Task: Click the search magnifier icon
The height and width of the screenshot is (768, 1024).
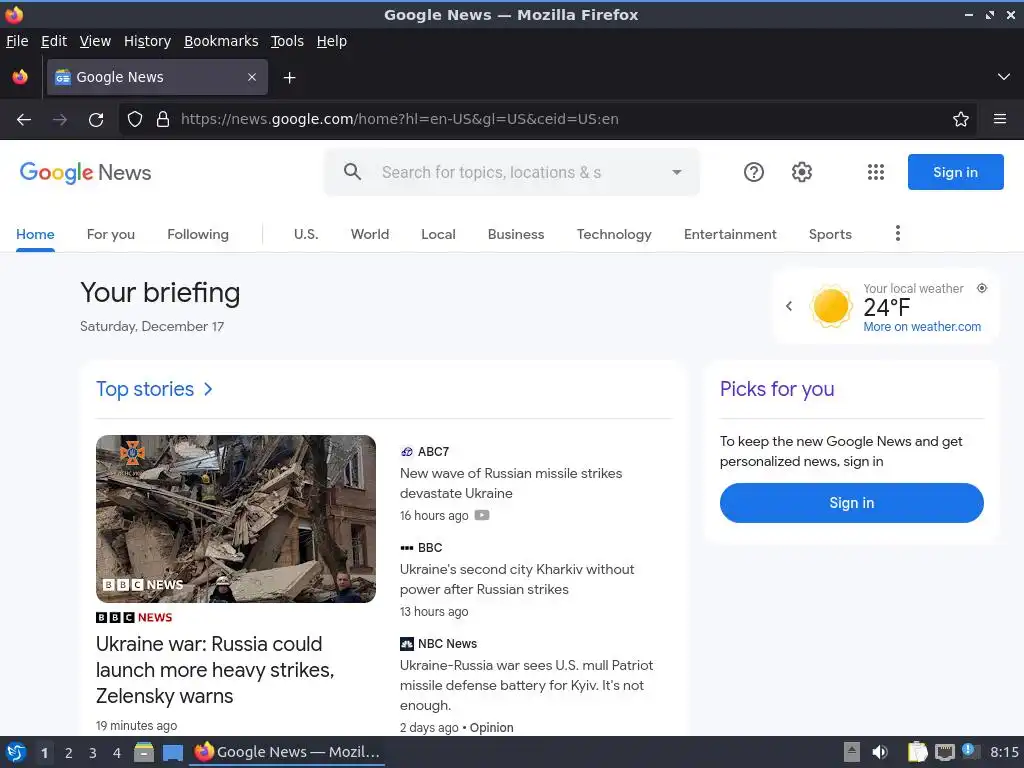Action: tap(352, 172)
